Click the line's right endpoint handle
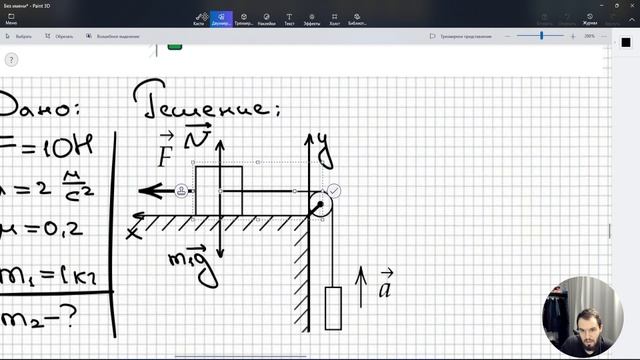This screenshot has height=360, width=640. [x=295, y=191]
